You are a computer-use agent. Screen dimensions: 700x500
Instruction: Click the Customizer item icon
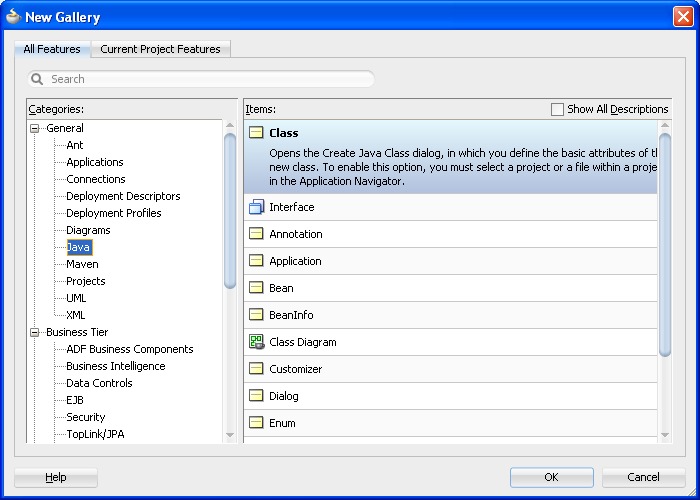click(256, 369)
